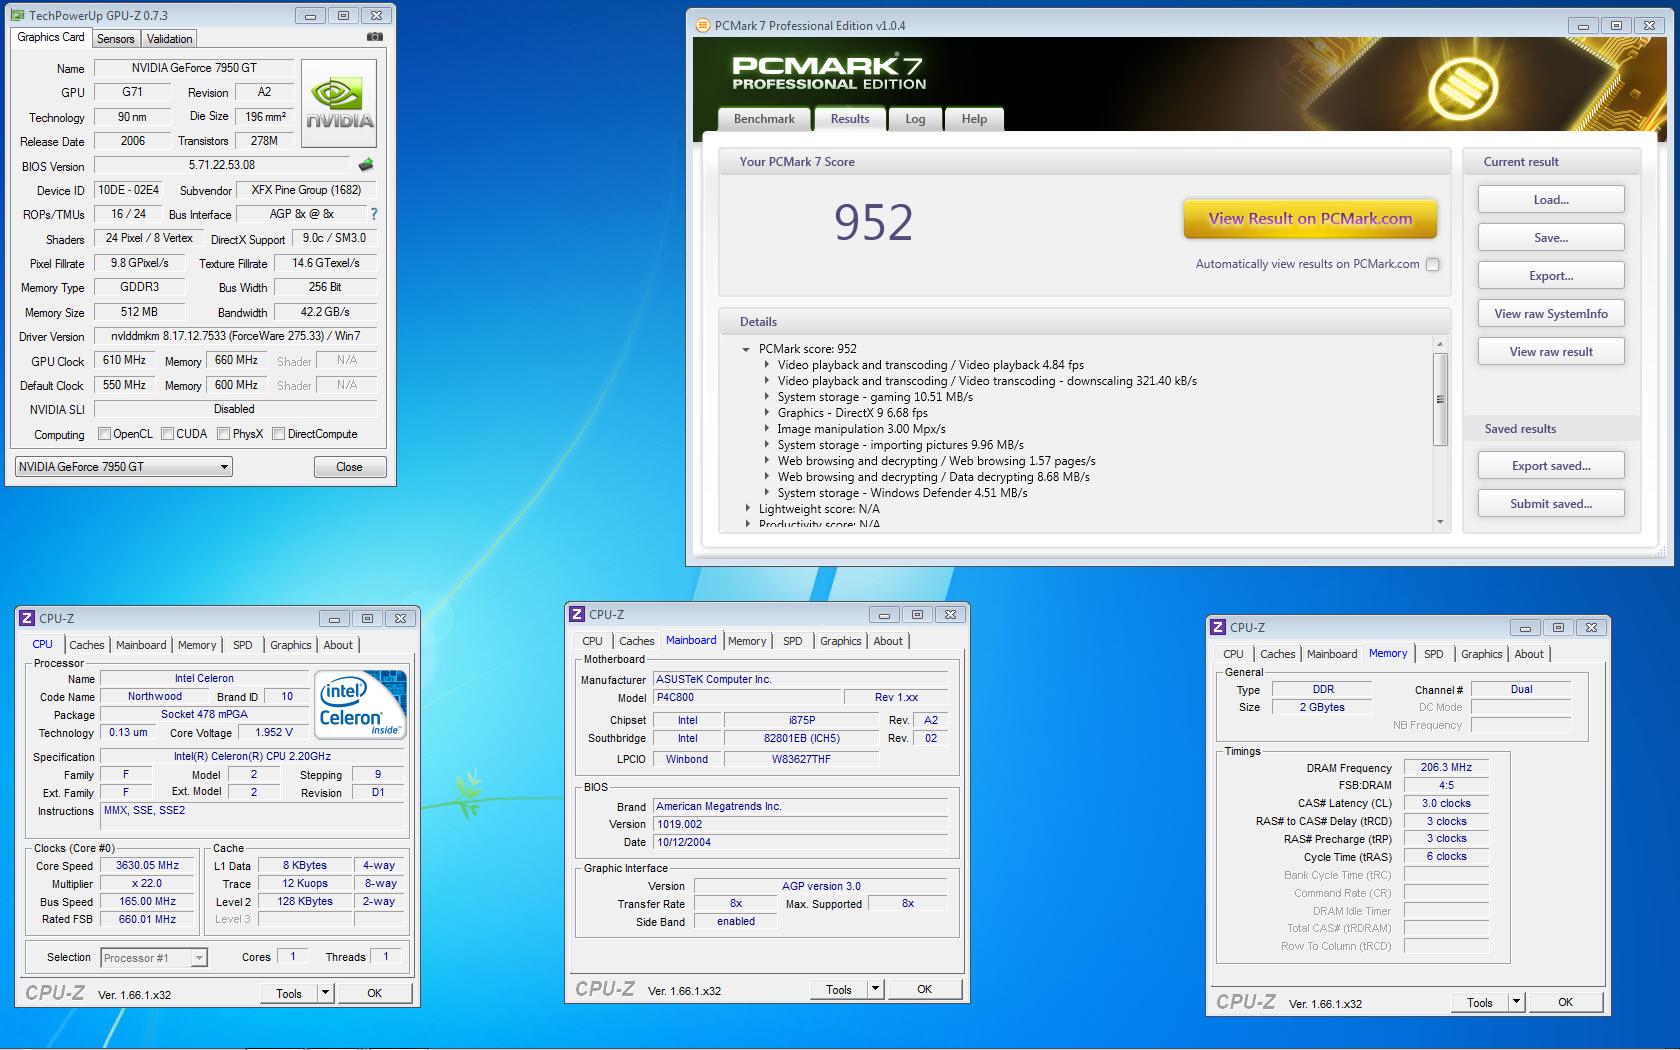
Task: Open the PCMark Log tab
Action: 915,119
